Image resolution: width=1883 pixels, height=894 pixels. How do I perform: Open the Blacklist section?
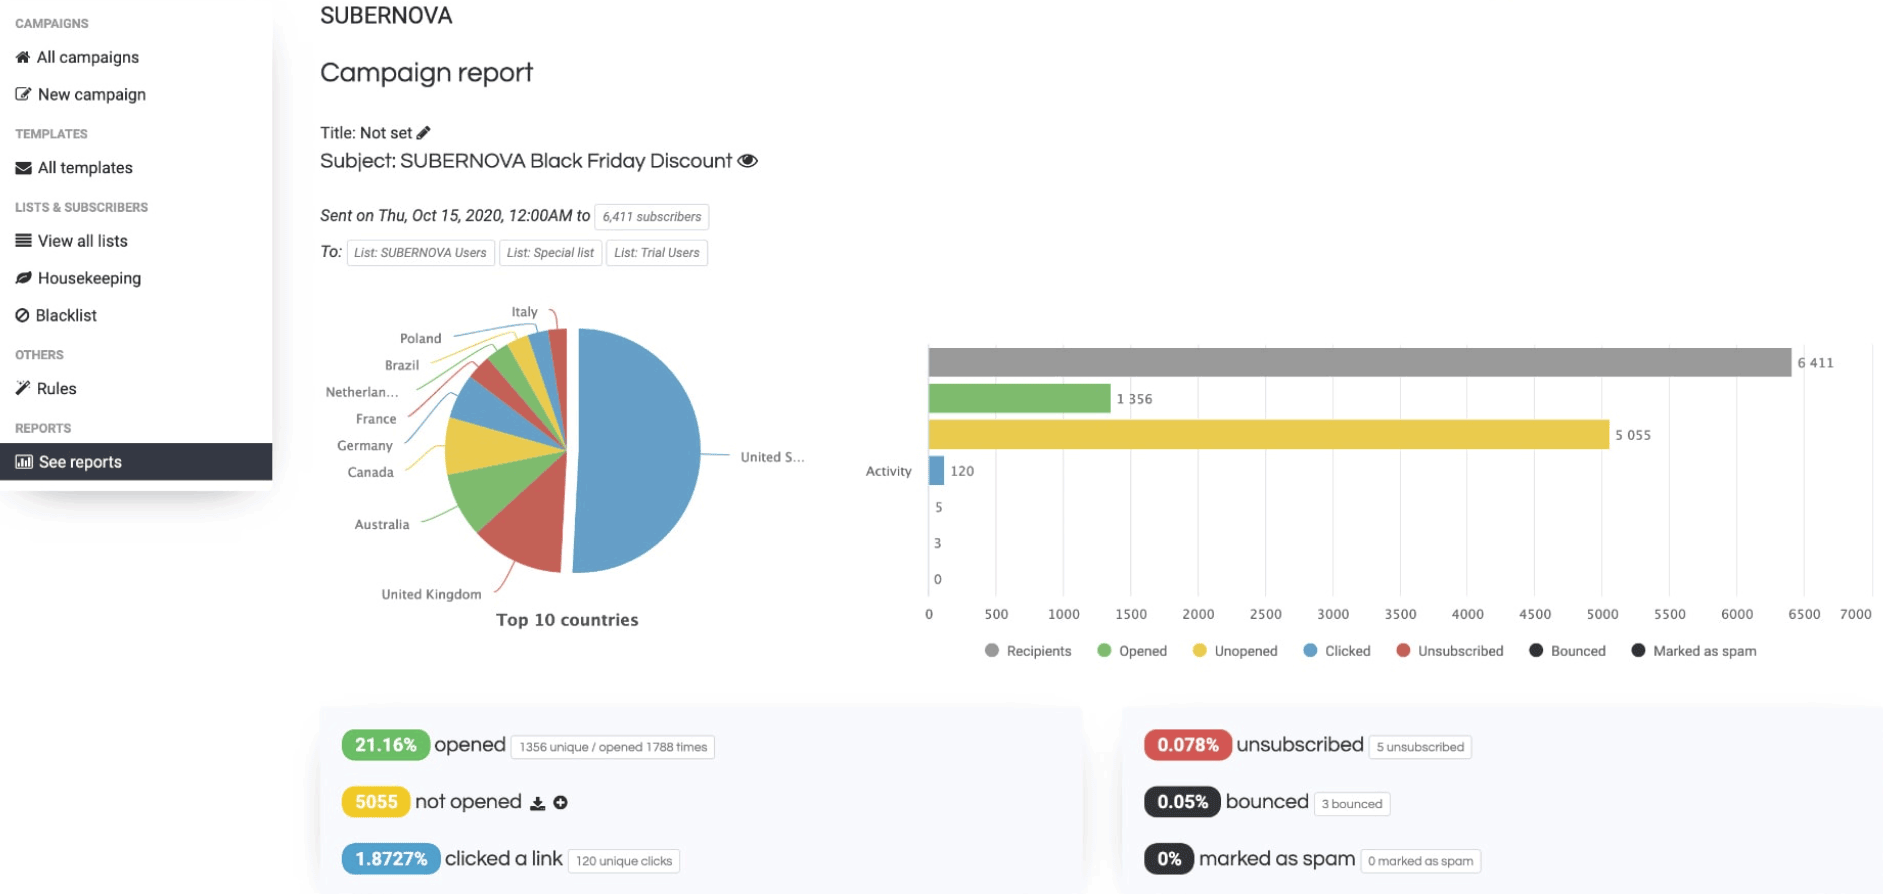[56, 315]
